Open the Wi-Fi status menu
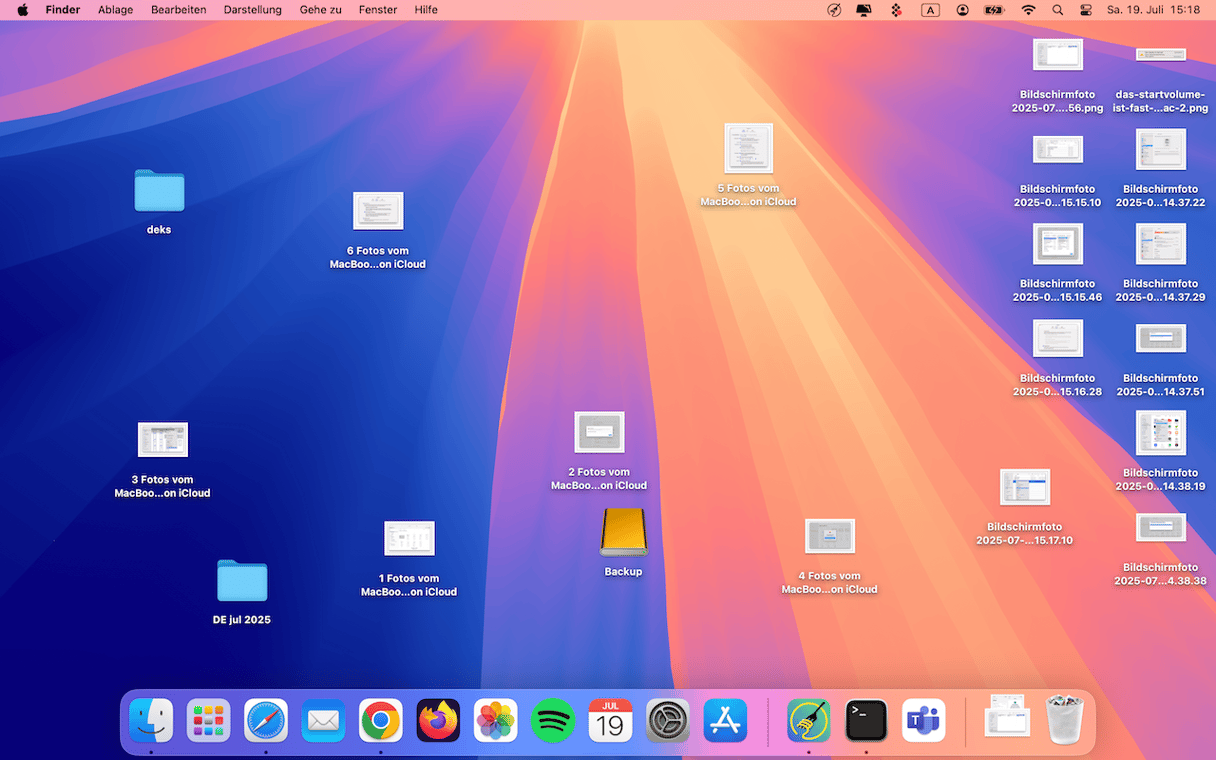Image resolution: width=1216 pixels, height=760 pixels. 1028,10
